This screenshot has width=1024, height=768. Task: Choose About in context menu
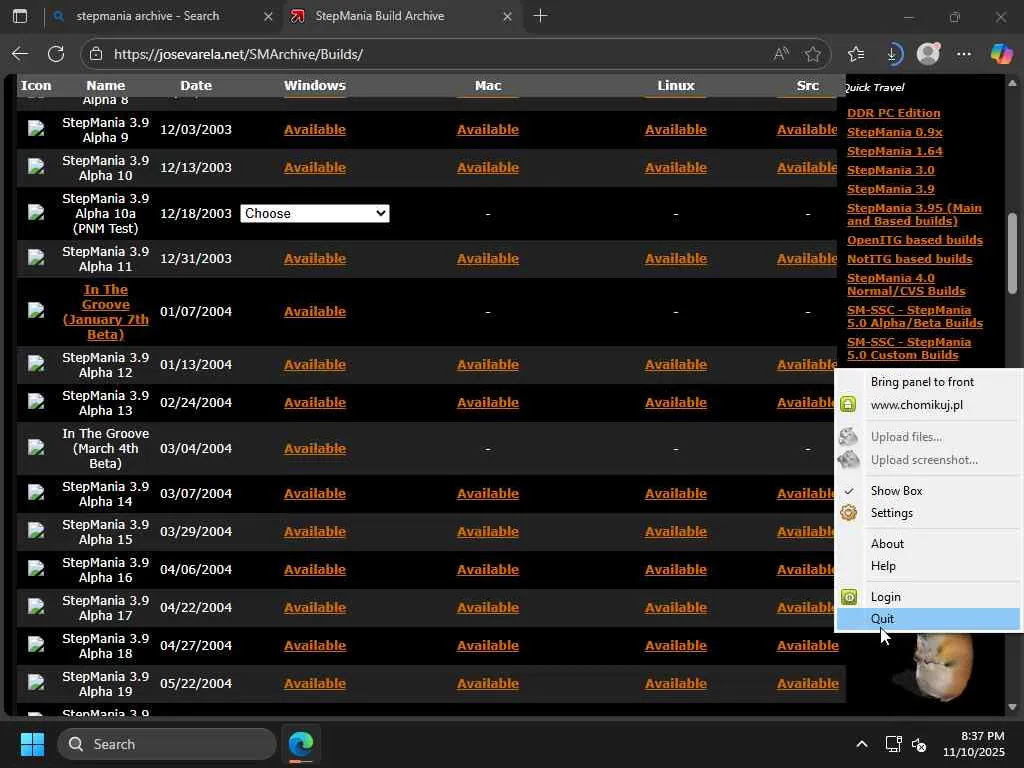pyautogui.click(x=887, y=543)
